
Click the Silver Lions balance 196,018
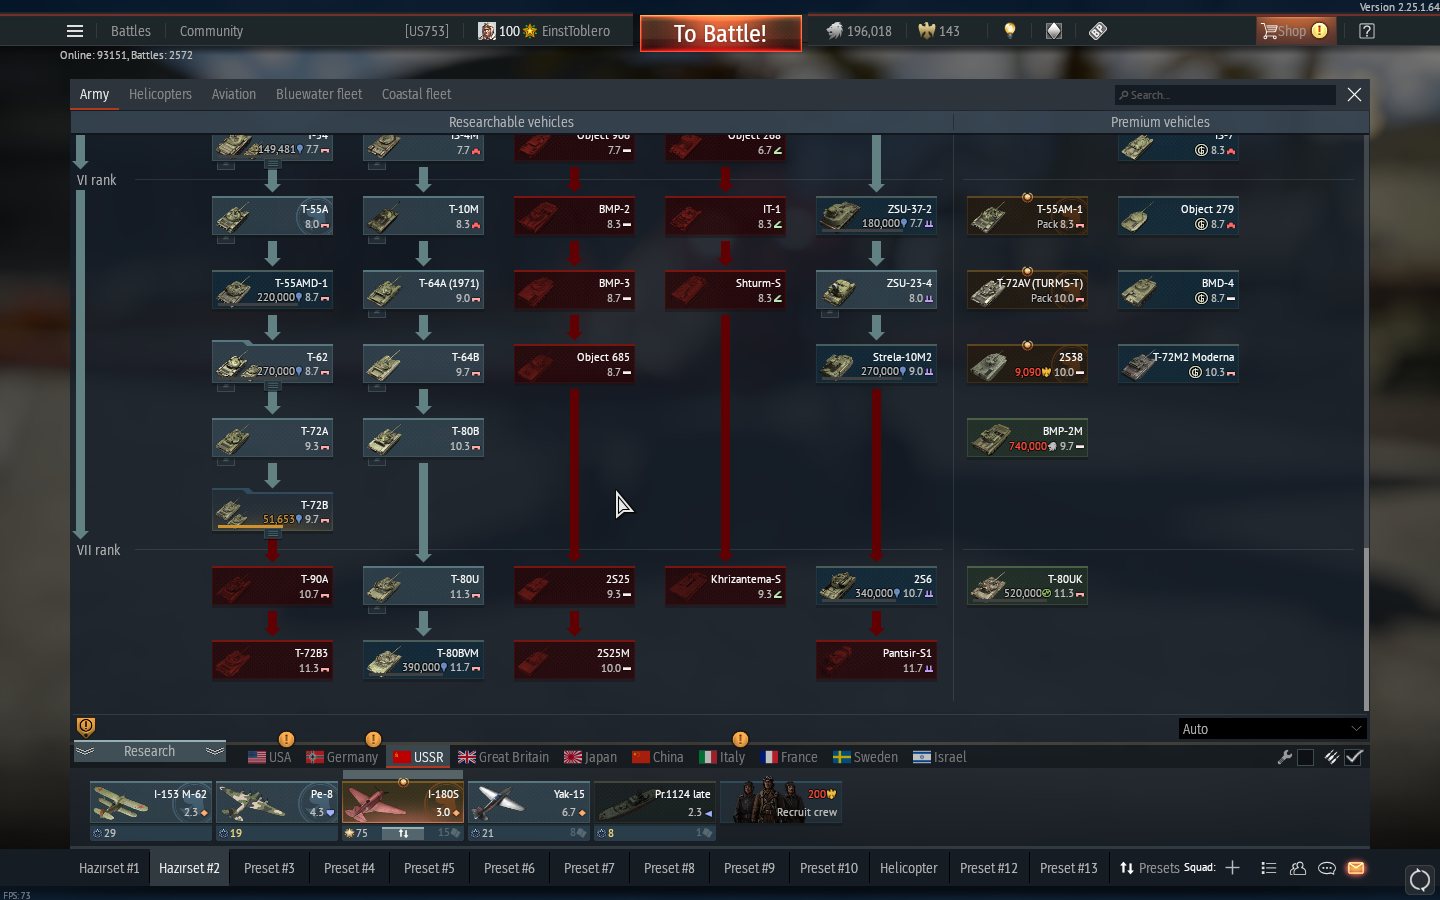[859, 31]
